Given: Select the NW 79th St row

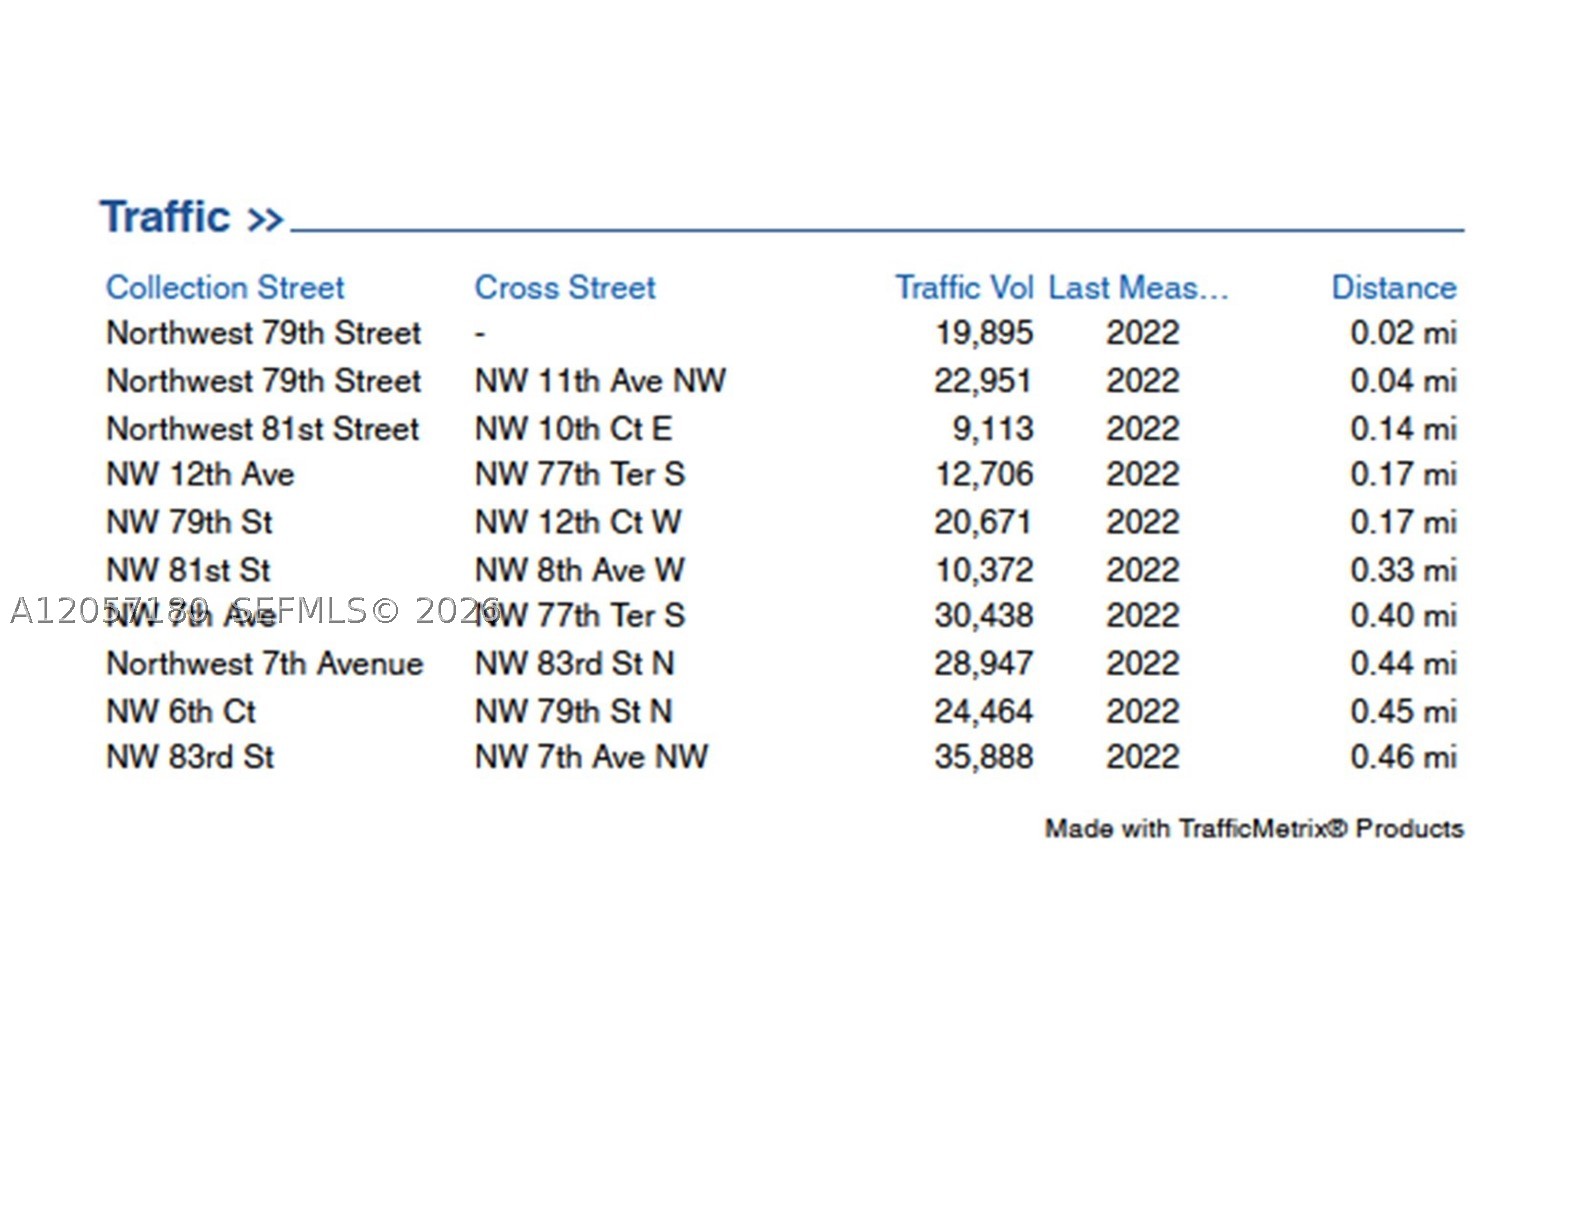Looking at the screenshot, I should [781, 522].
